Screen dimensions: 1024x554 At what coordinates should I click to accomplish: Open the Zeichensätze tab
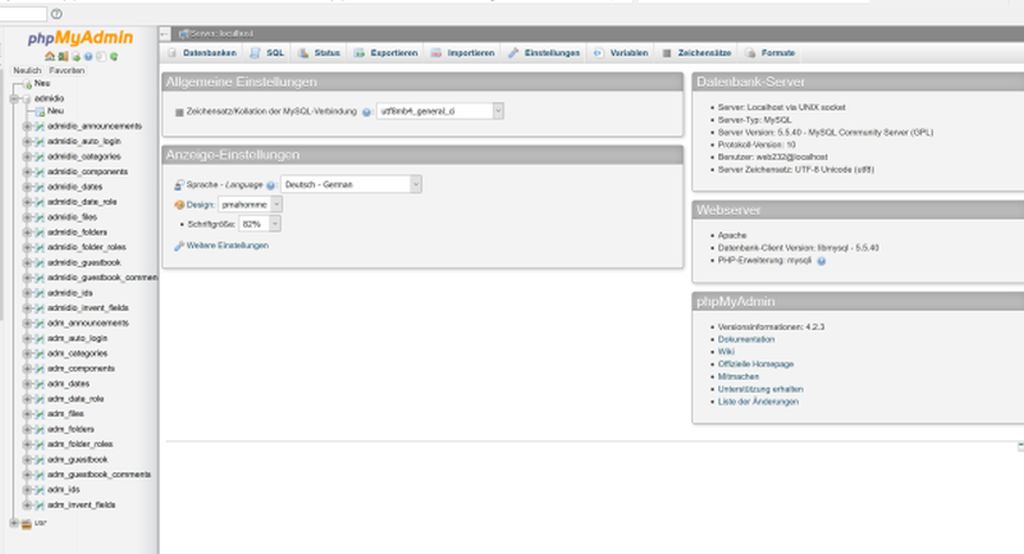click(x=697, y=53)
